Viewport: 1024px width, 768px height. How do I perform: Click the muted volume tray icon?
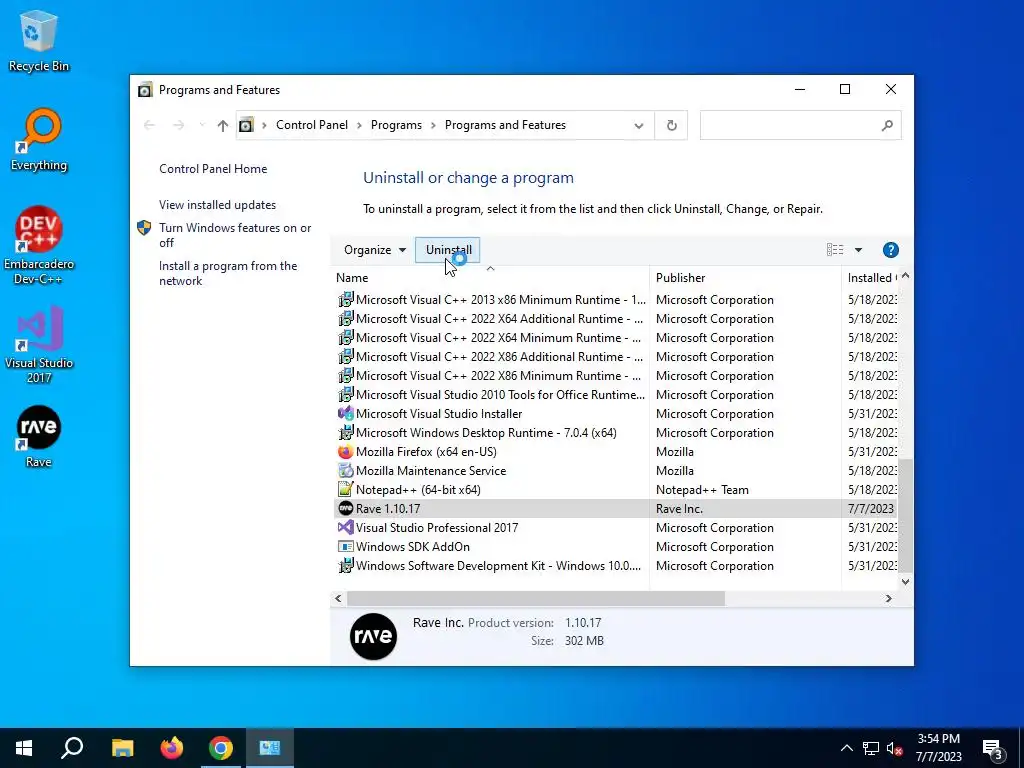pyautogui.click(x=894, y=749)
